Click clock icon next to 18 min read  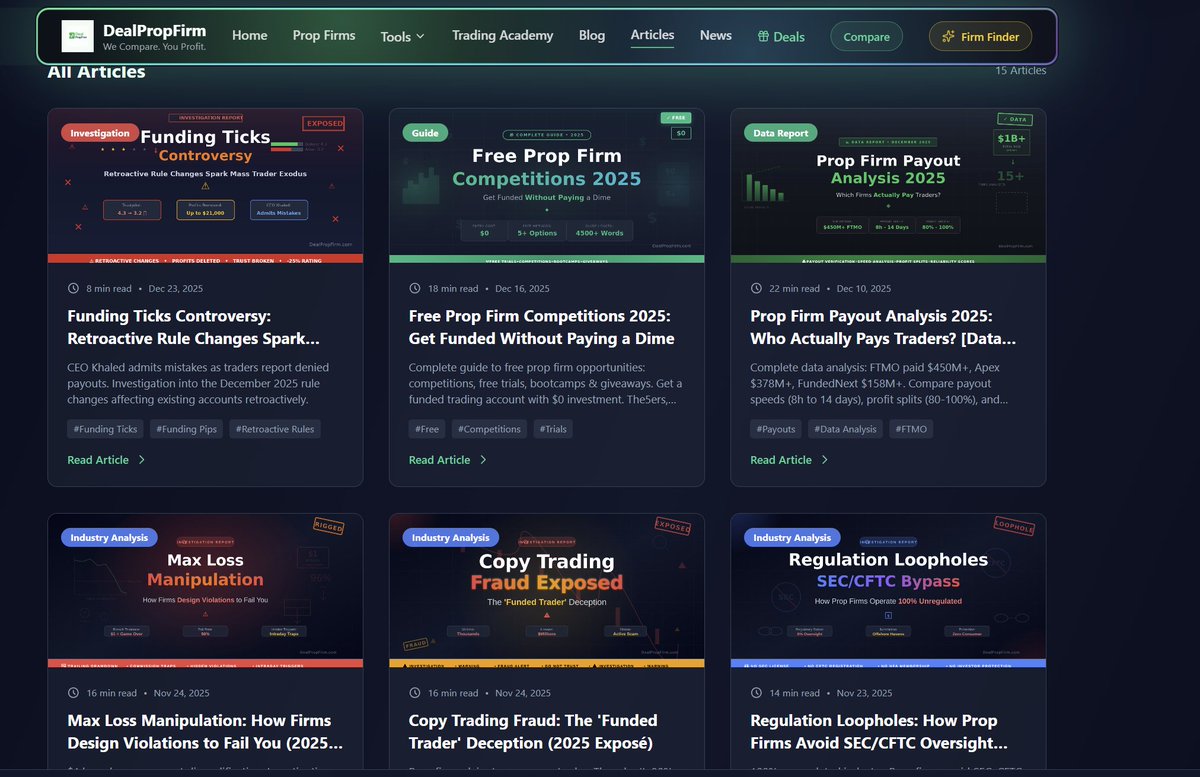[x=415, y=288]
